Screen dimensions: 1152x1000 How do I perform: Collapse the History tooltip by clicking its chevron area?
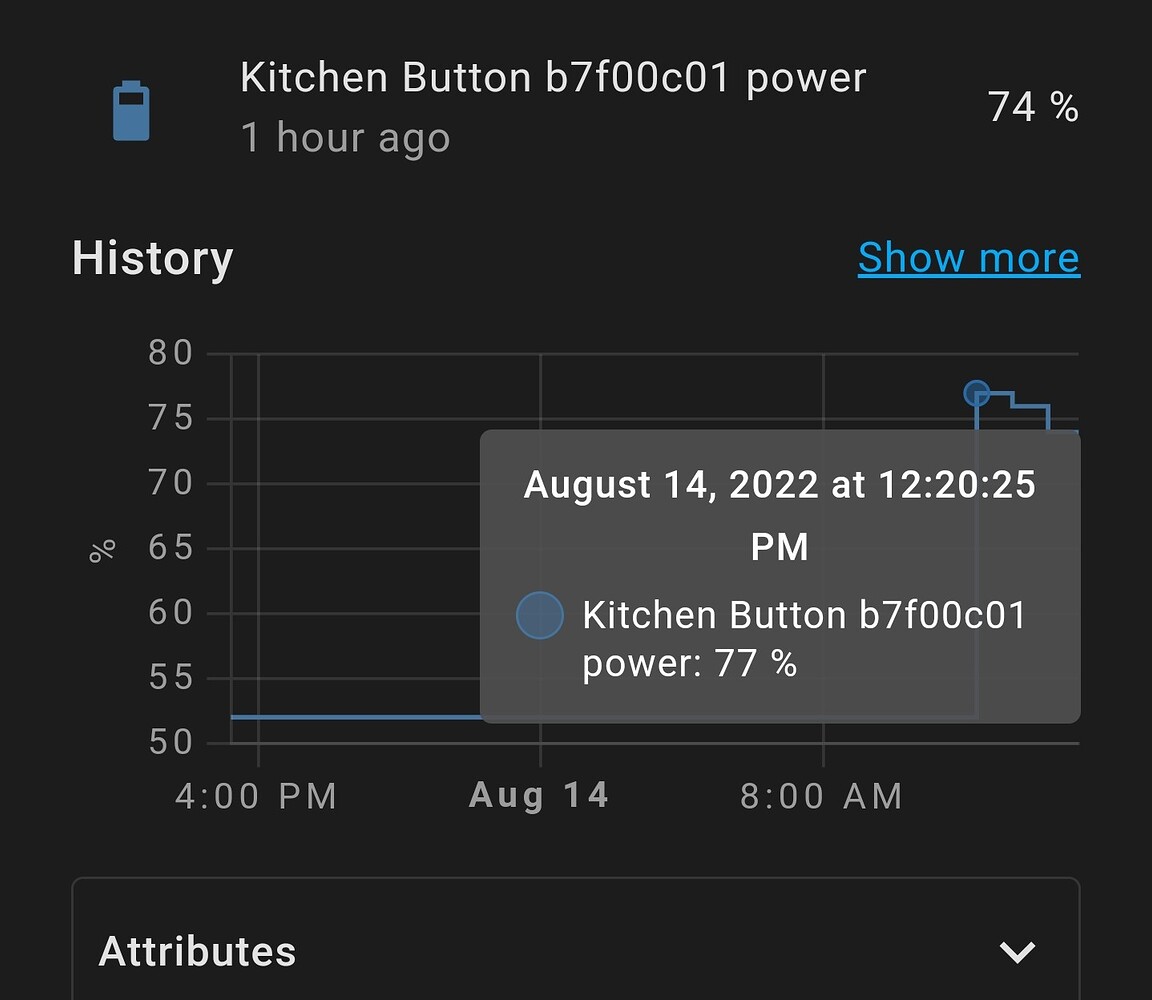click(x=1018, y=952)
